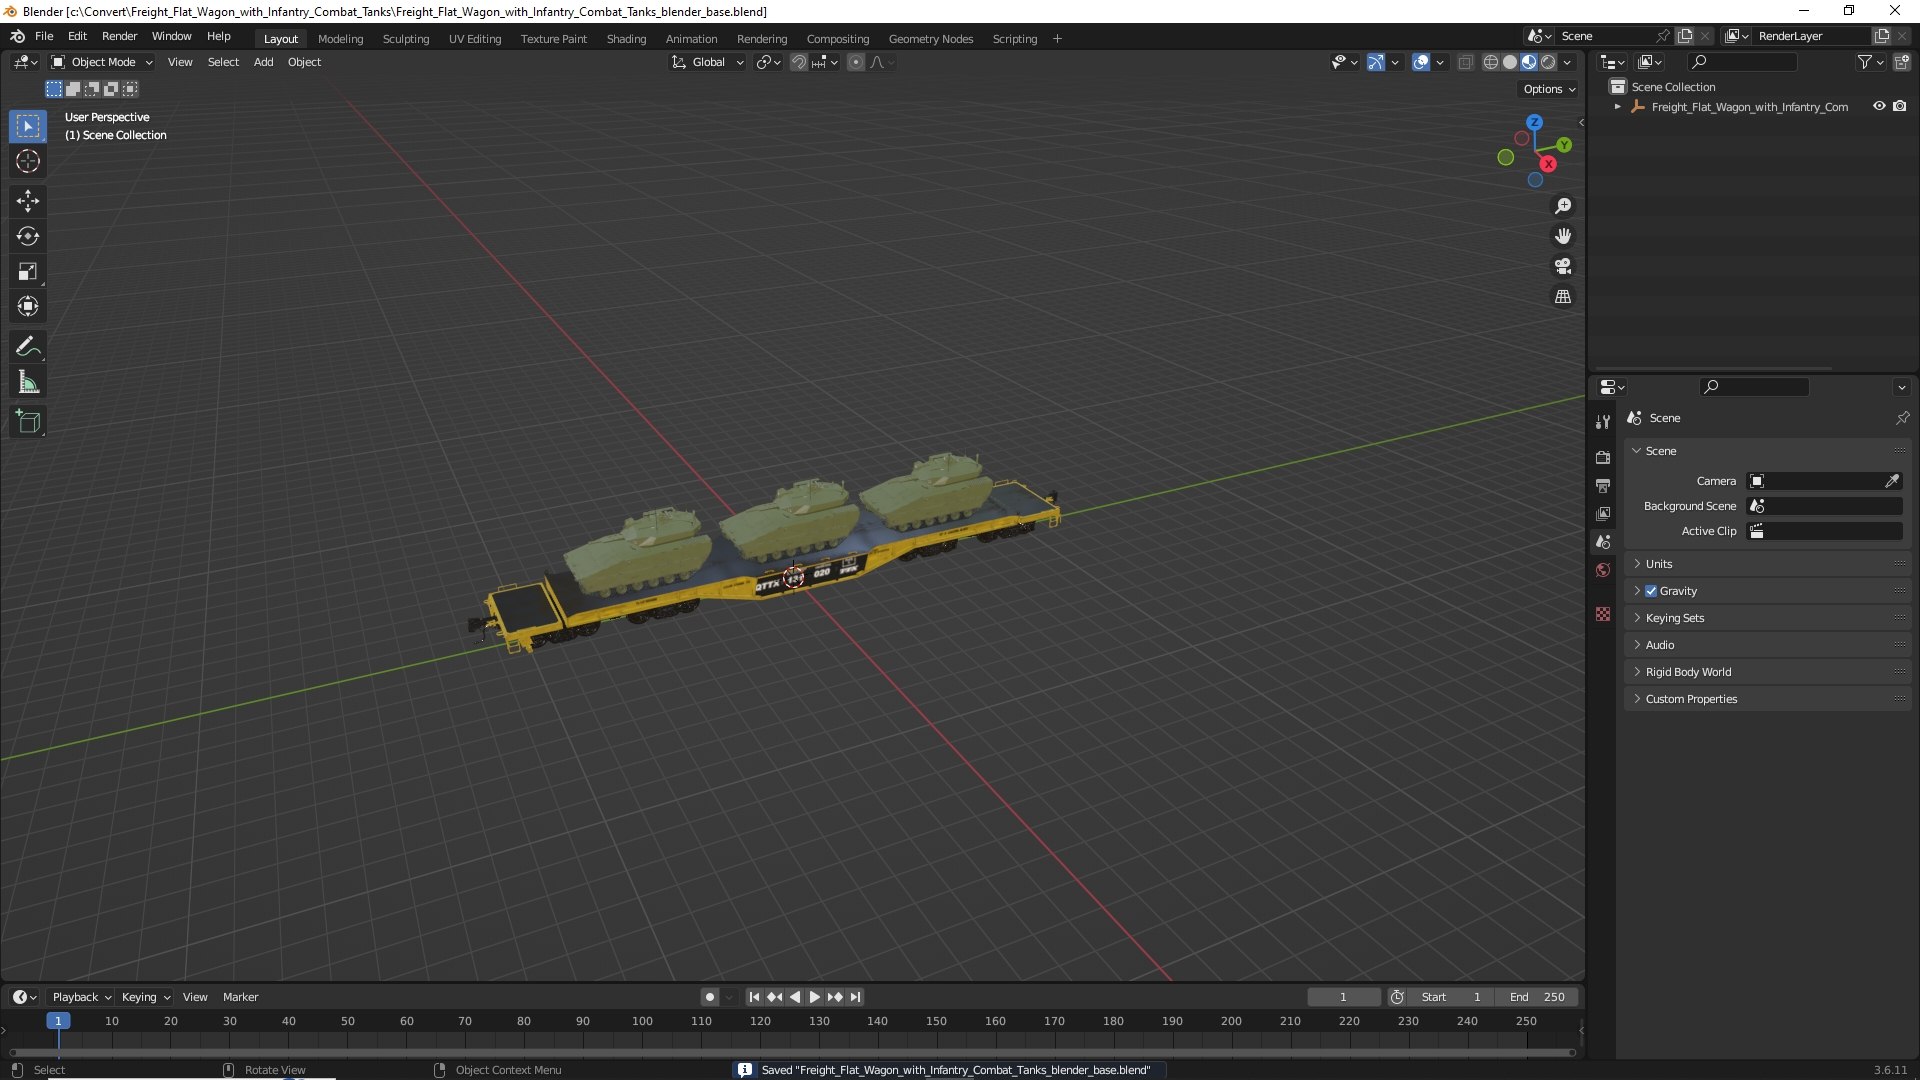This screenshot has width=1920, height=1080.
Task: Activate the Transform tool
Action: click(x=28, y=306)
